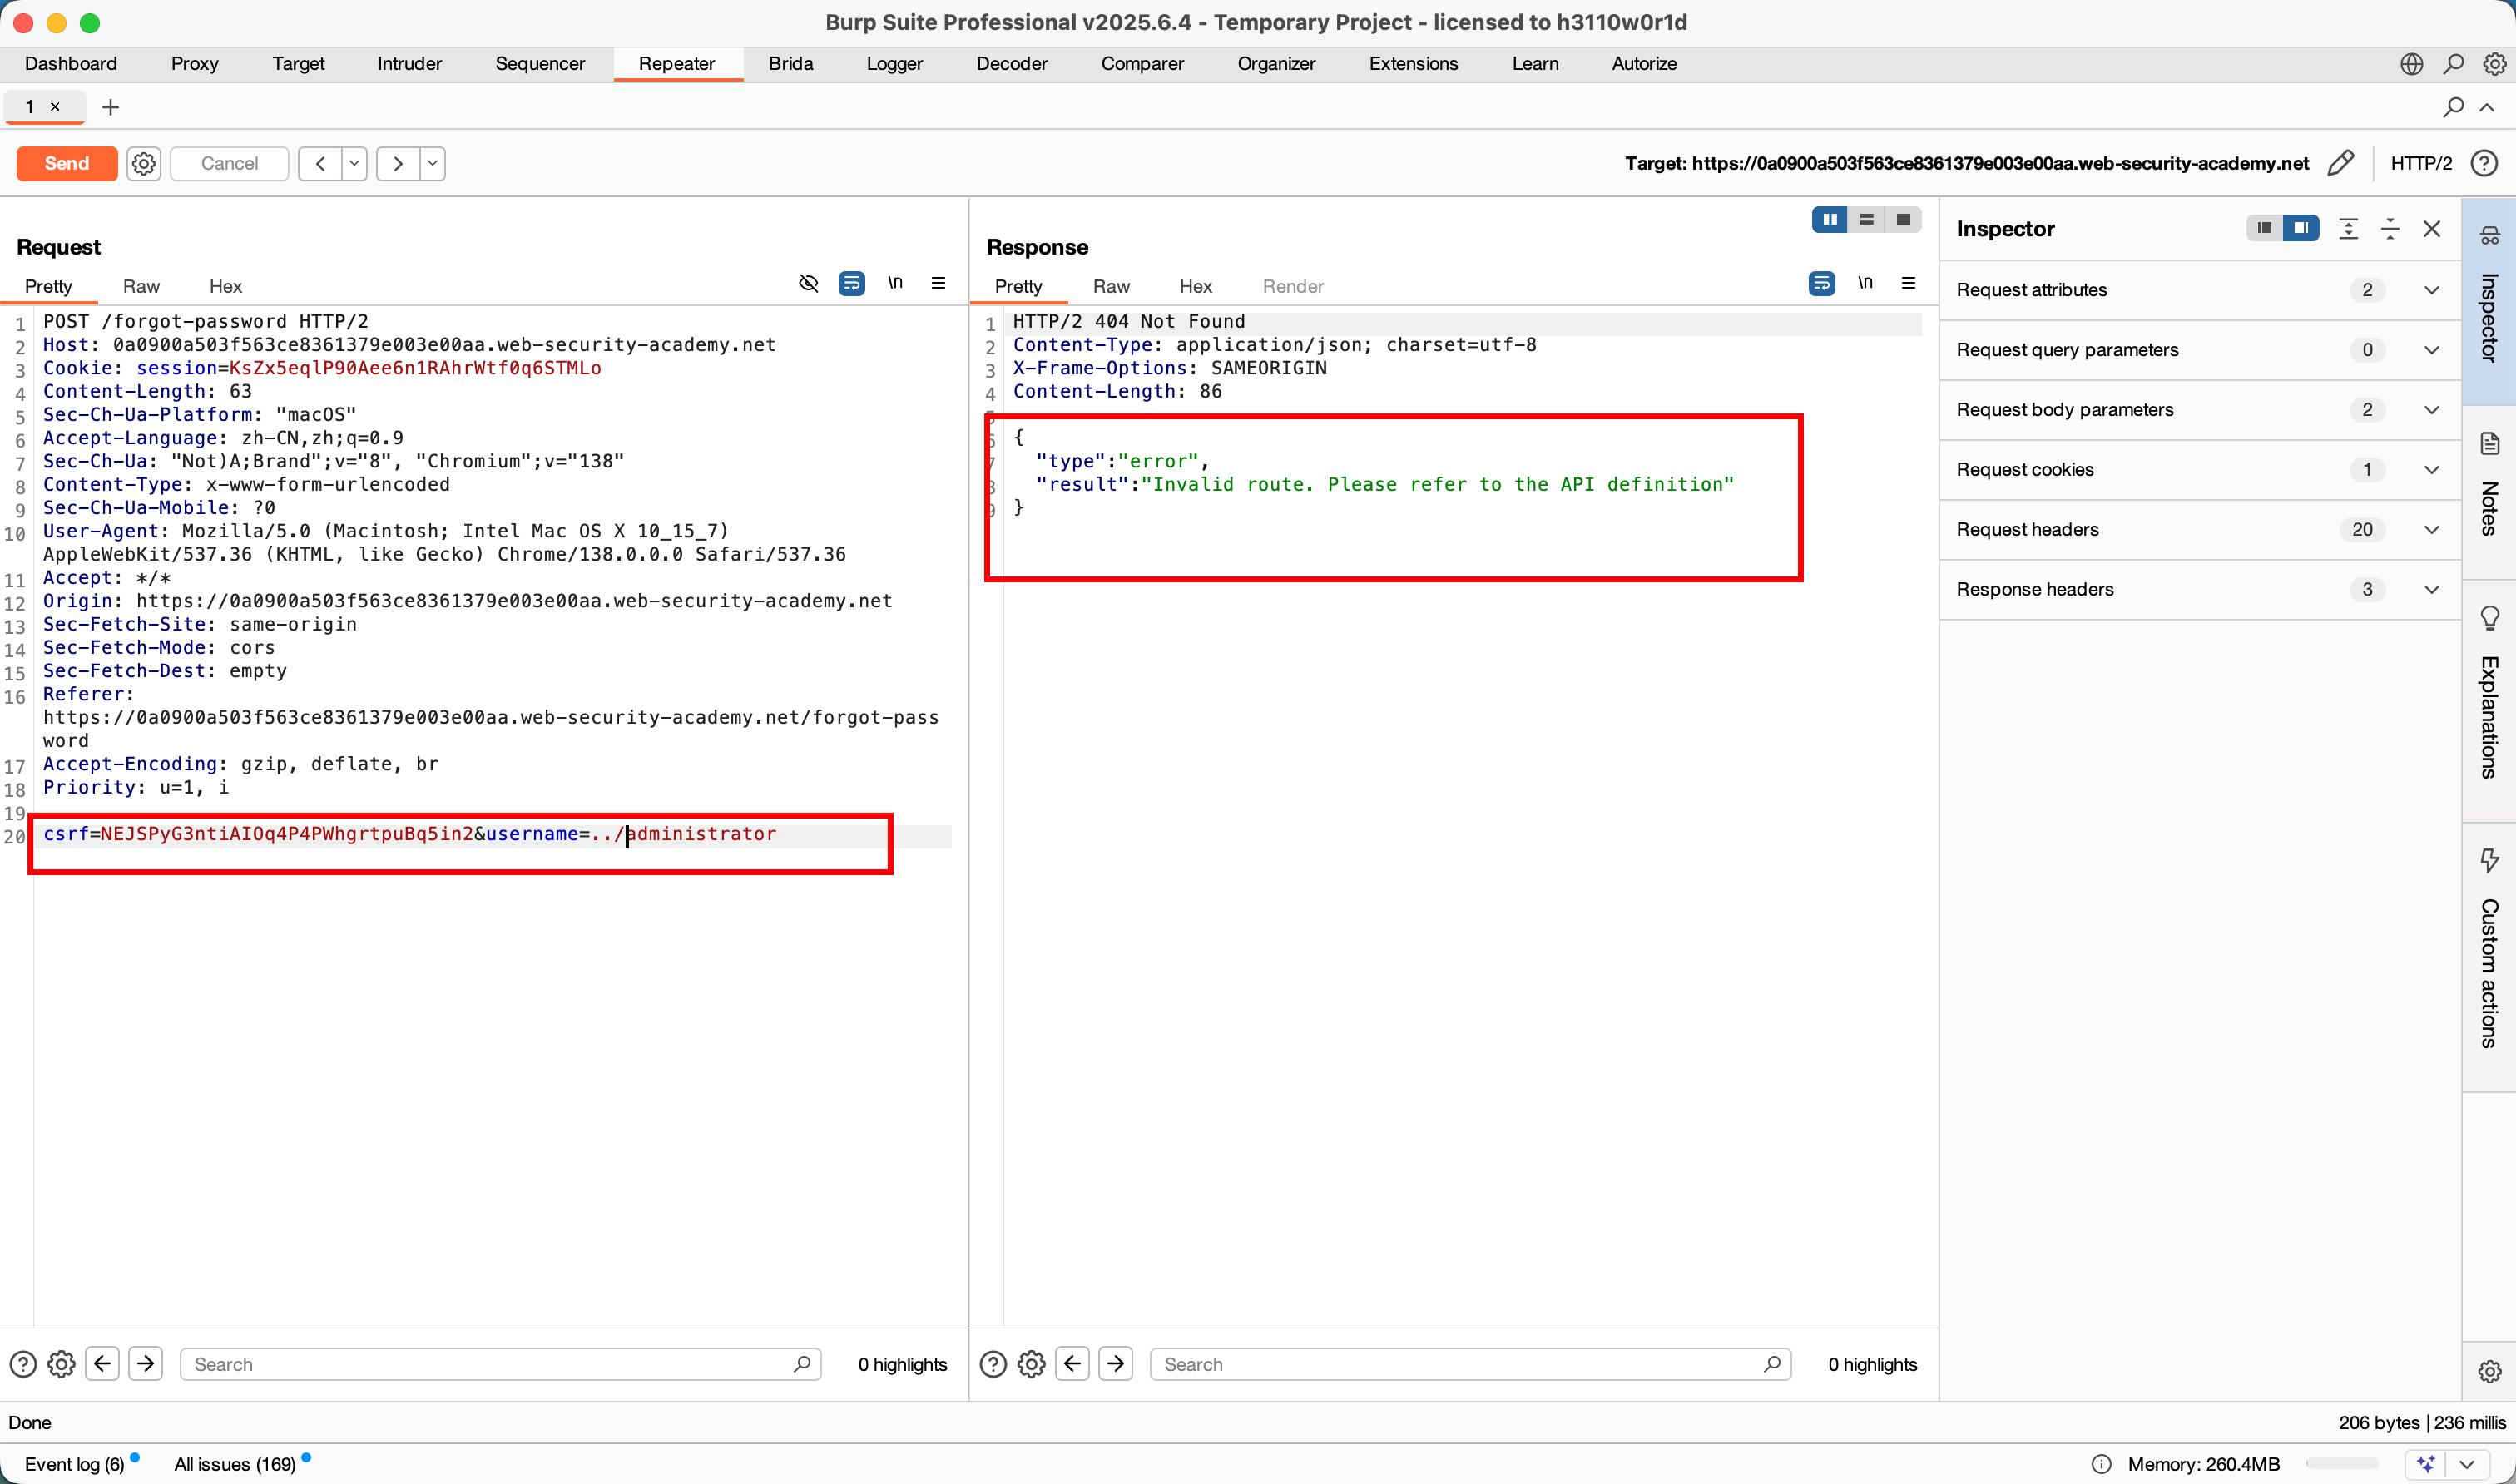The image size is (2516, 1484).
Task: Click the edit target pencil icon
Action: [2340, 163]
